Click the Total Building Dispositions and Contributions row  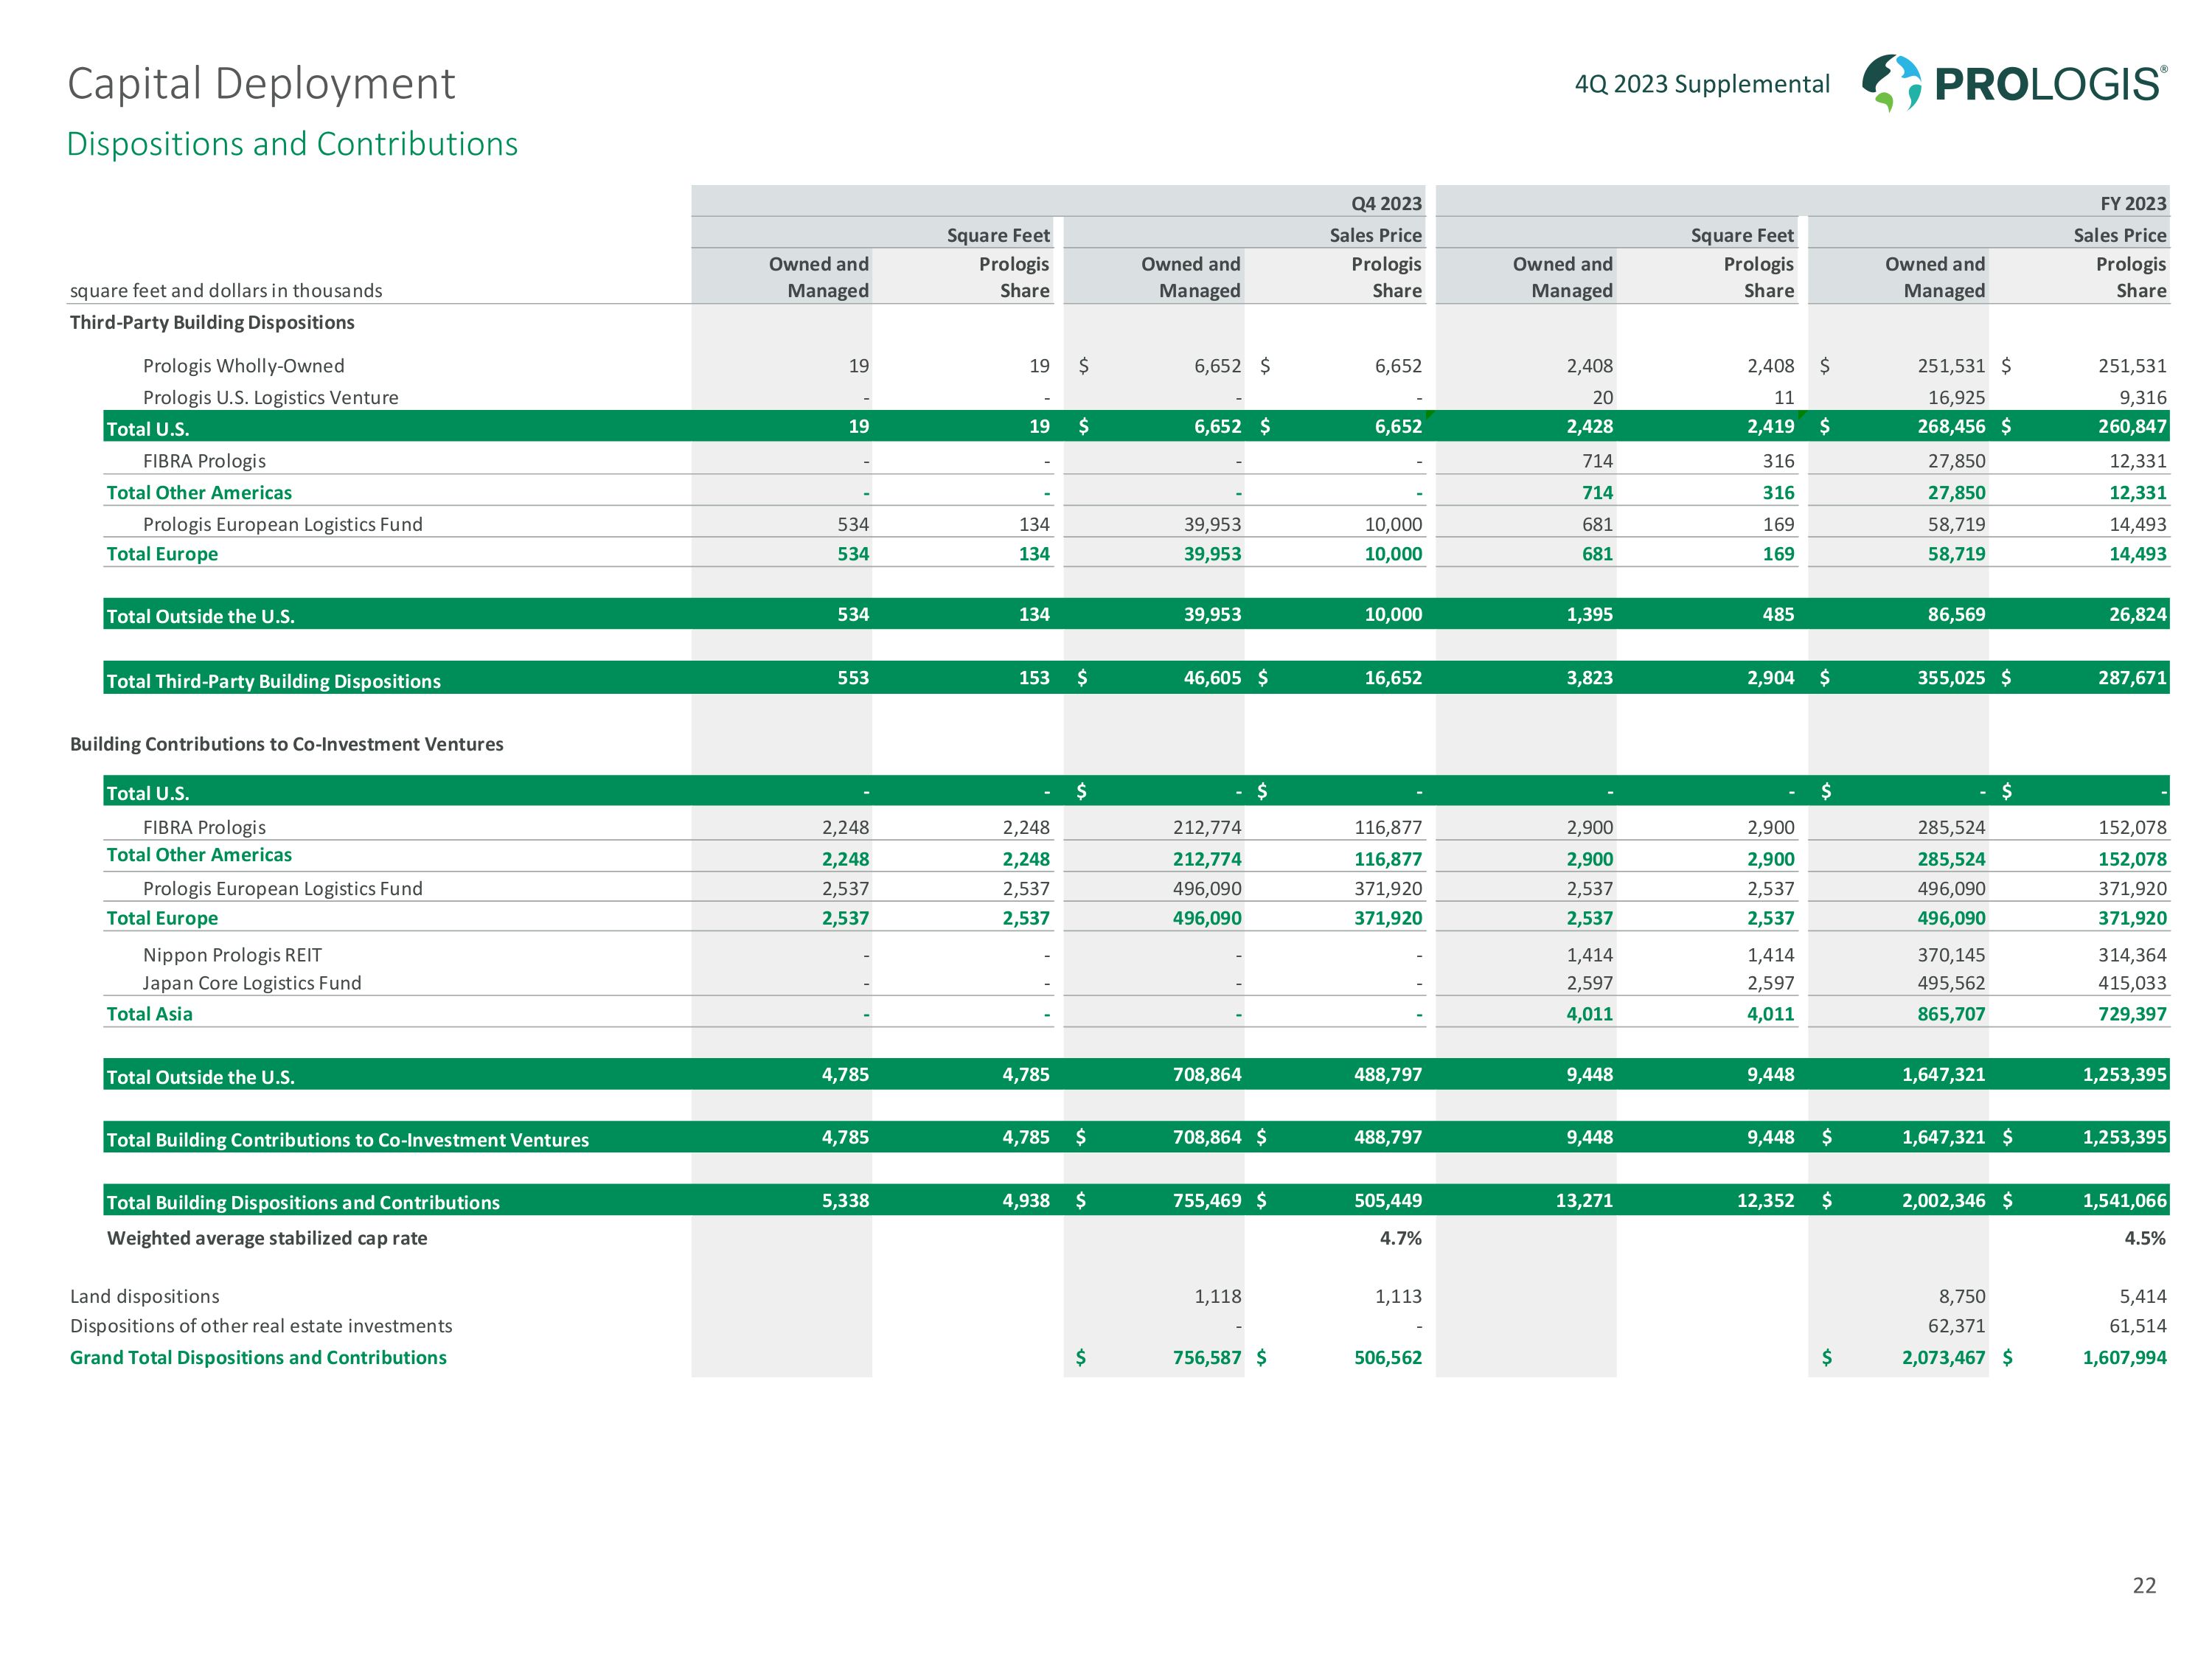[x=303, y=1202]
